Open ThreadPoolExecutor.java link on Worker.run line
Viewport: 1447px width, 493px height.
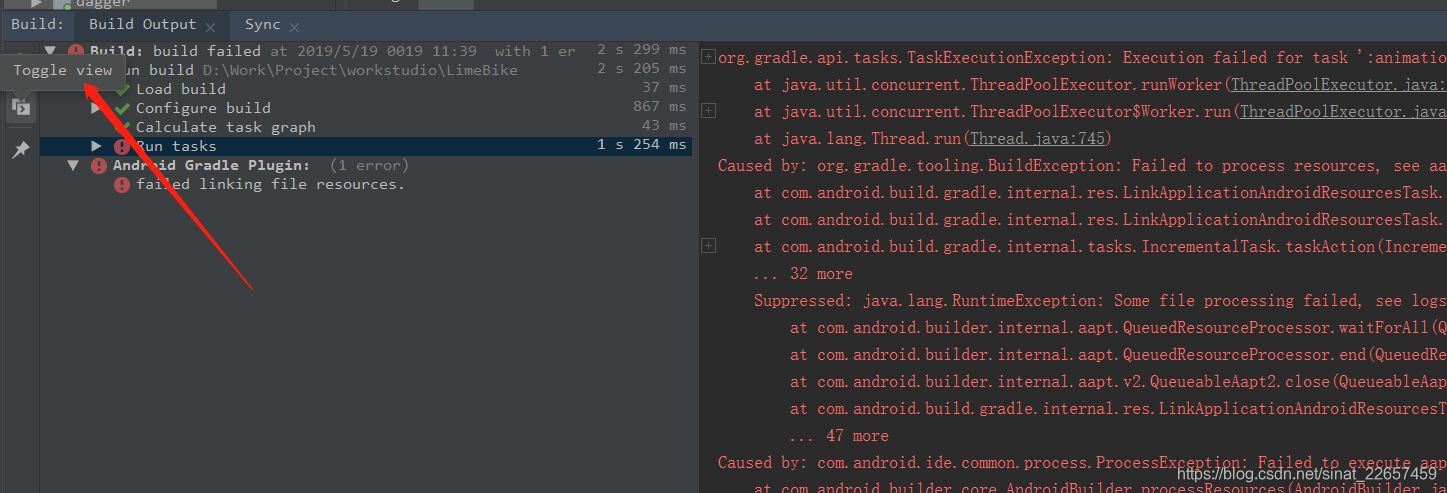tap(1343, 112)
